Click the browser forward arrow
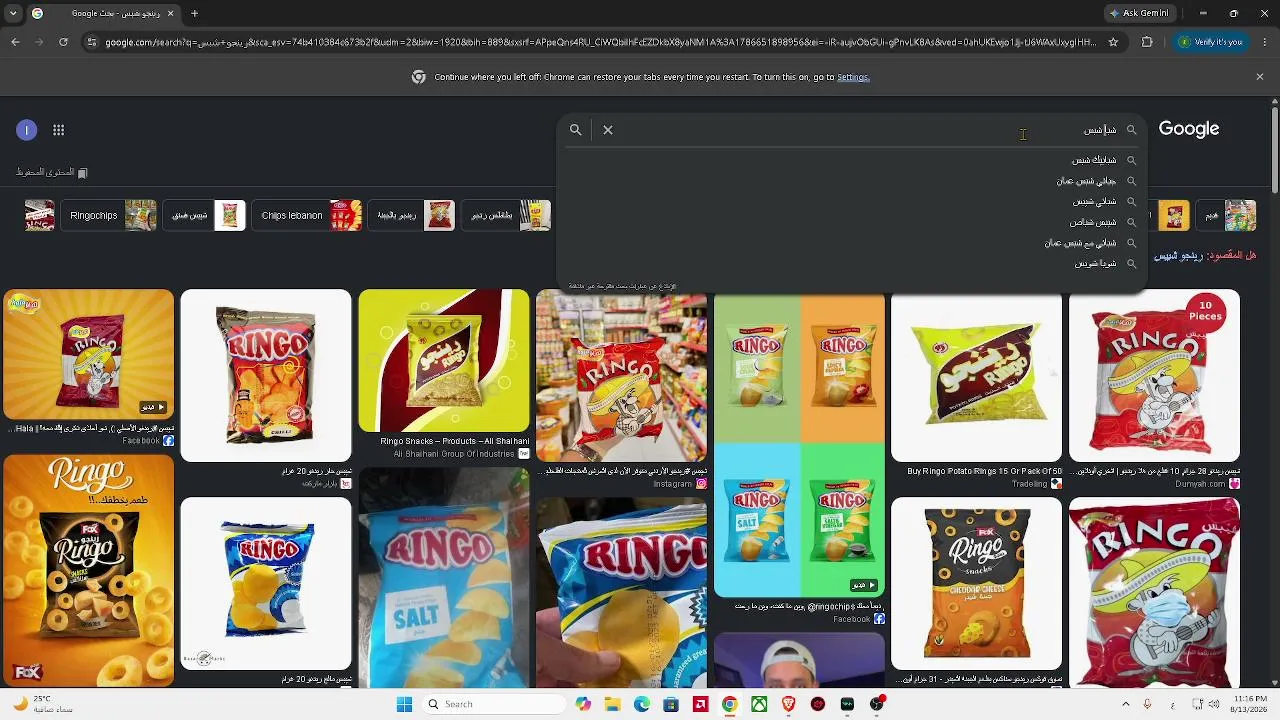Viewport: 1280px width, 720px height. [x=39, y=42]
